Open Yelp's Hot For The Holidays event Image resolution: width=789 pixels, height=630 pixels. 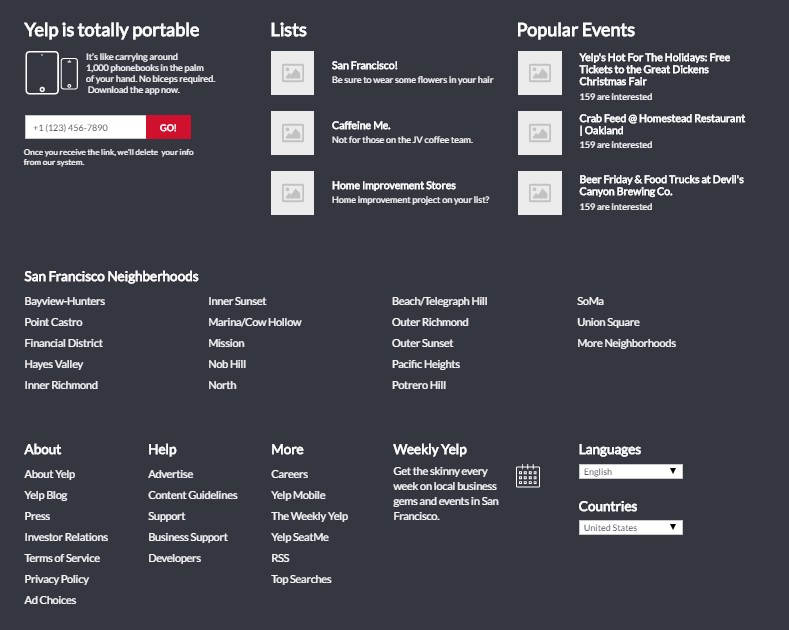(x=654, y=69)
